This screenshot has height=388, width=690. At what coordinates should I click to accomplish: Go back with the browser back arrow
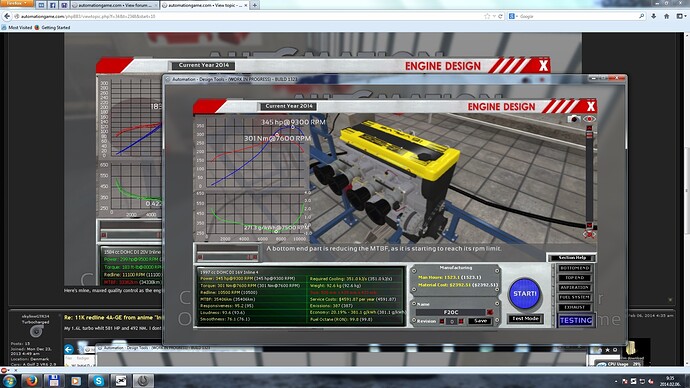click(7, 16)
